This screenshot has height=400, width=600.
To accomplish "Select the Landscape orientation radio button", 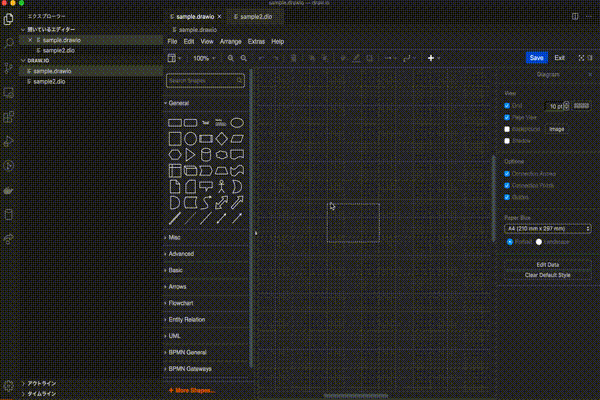I will click(x=541, y=241).
